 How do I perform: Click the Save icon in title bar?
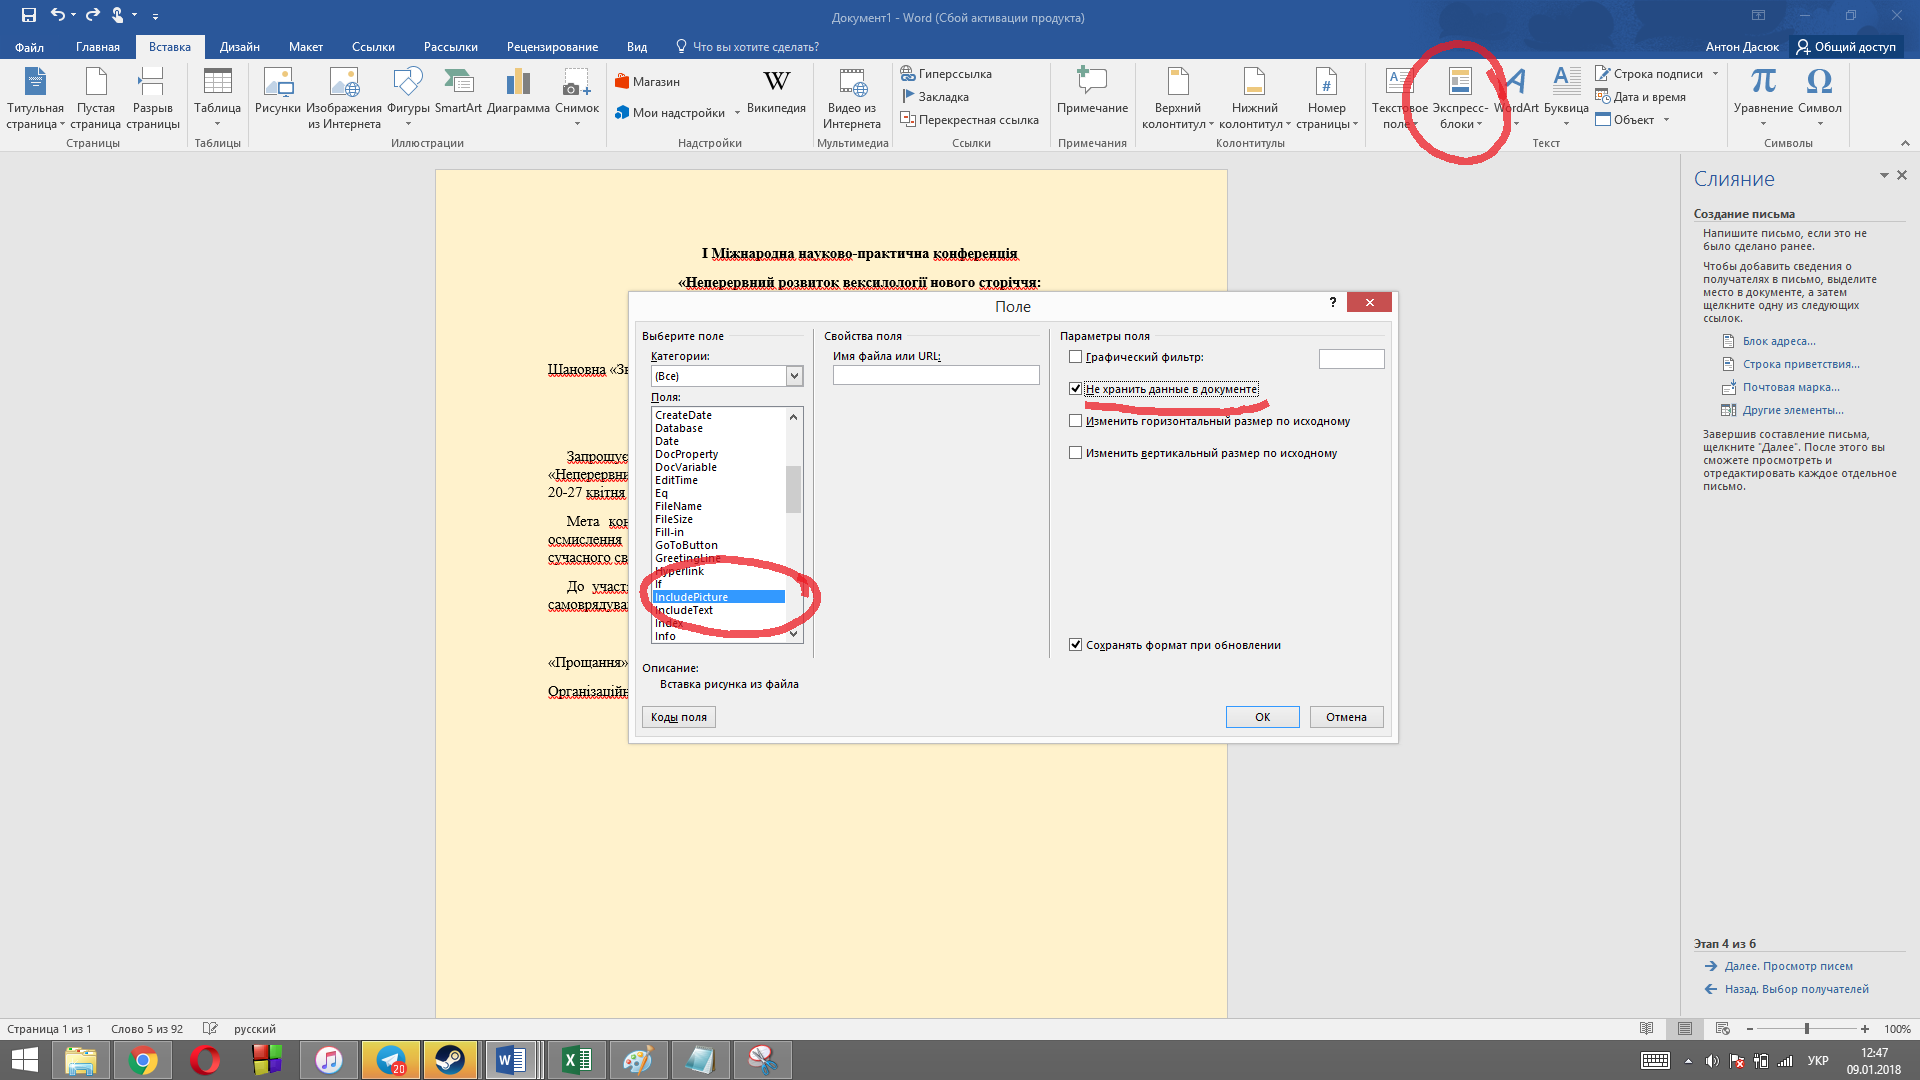pyautogui.click(x=28, y=15)
